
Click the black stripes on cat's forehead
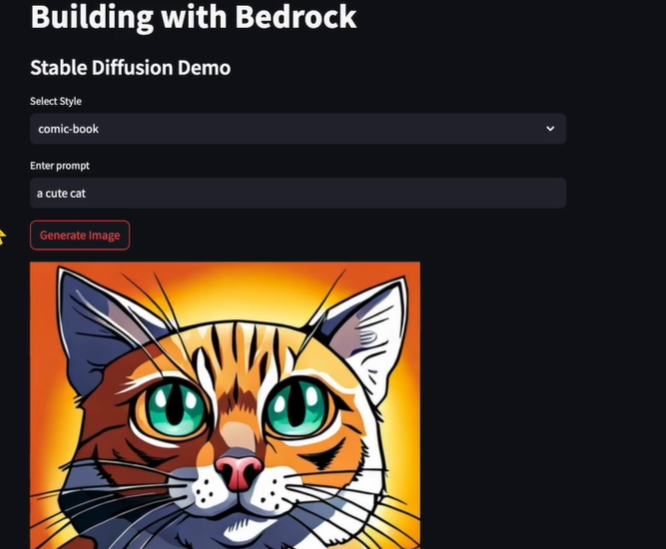point(242,346)
